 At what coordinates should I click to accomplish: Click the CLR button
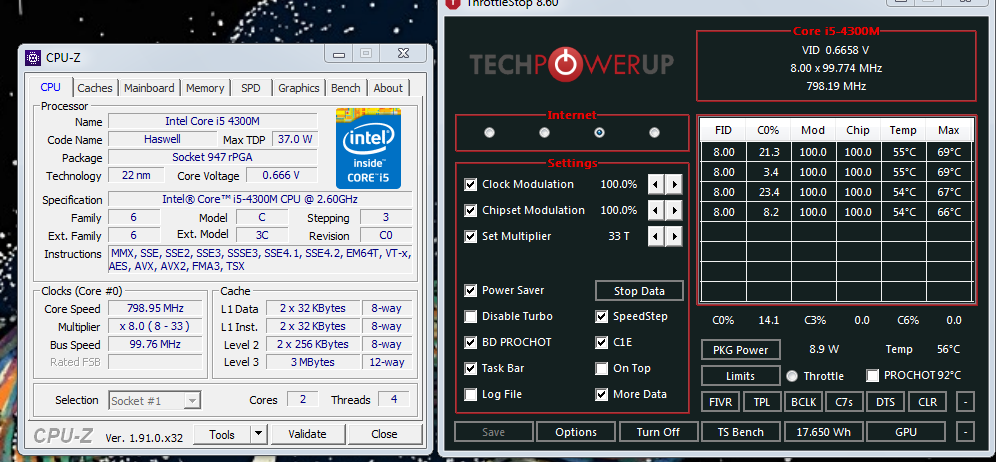(x=927, y=402)
